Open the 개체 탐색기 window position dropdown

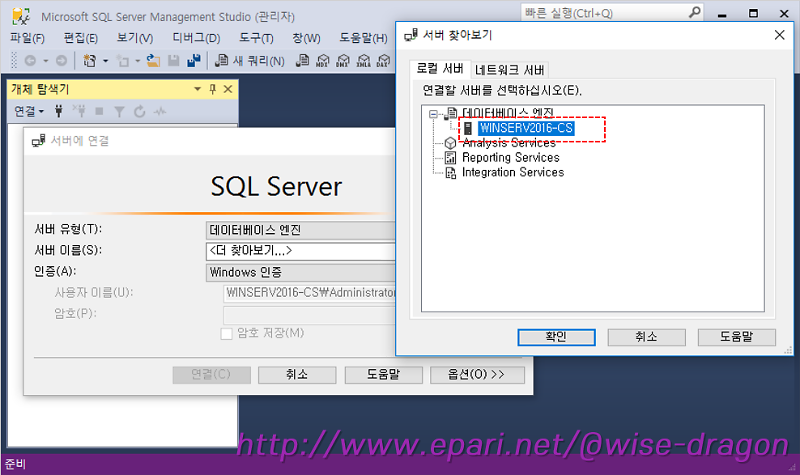(x=197, y=89)
